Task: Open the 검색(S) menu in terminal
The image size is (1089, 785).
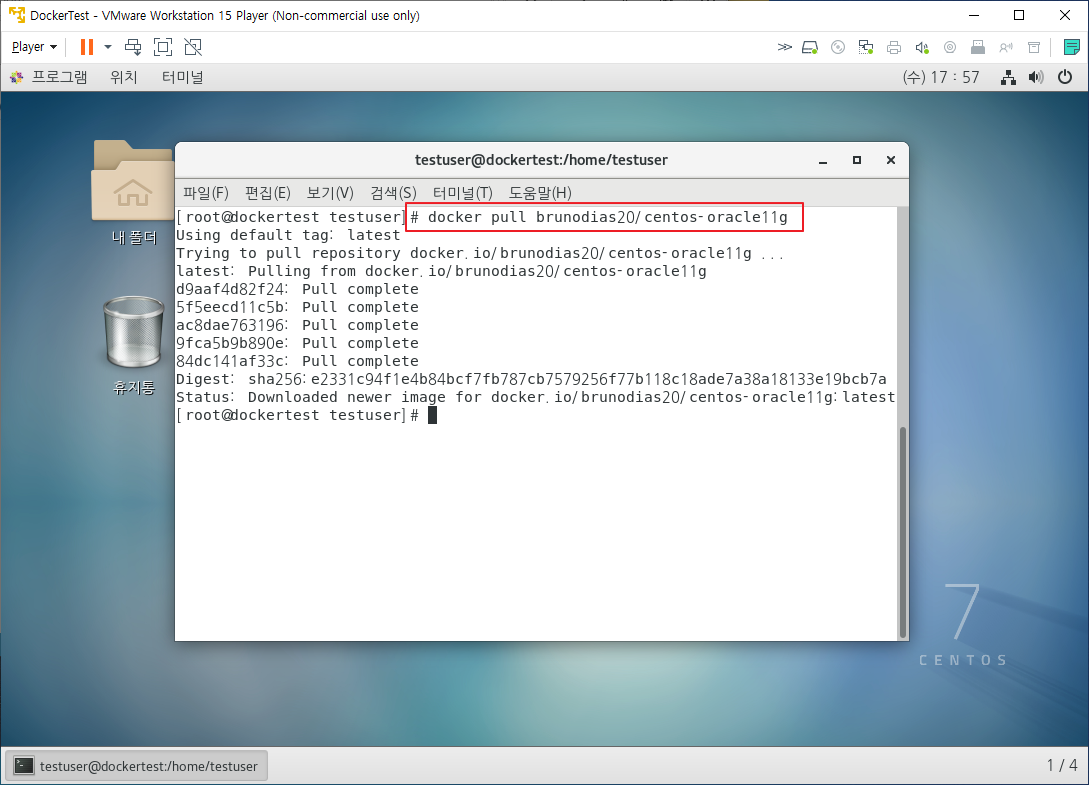Action: pyautogui.click(x=393, y=192)
